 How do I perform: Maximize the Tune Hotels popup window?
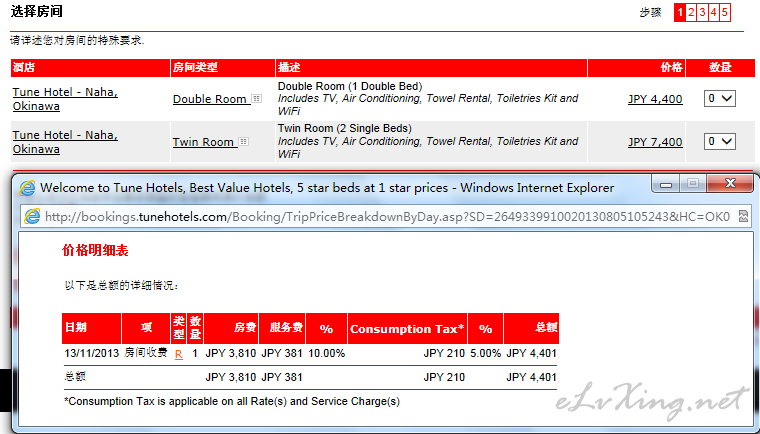point(693,184)
